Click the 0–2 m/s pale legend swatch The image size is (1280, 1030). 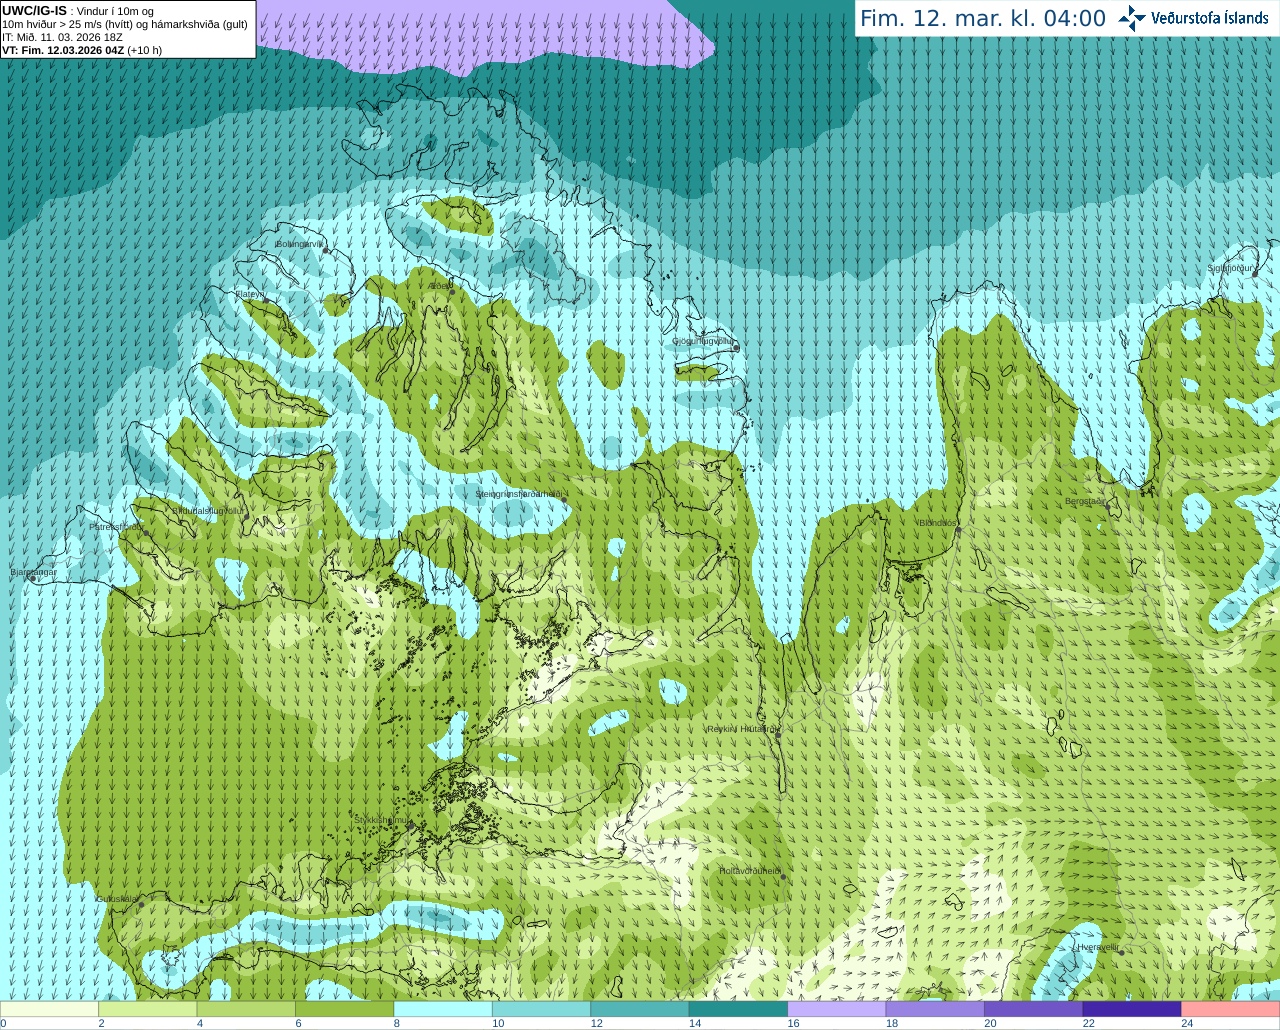tap(49, 1009)
